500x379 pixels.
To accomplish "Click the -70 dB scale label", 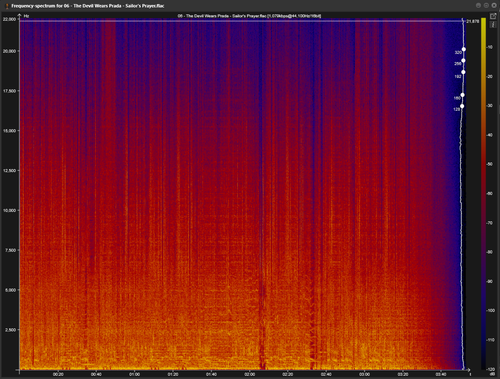I will tap(490, 223).
